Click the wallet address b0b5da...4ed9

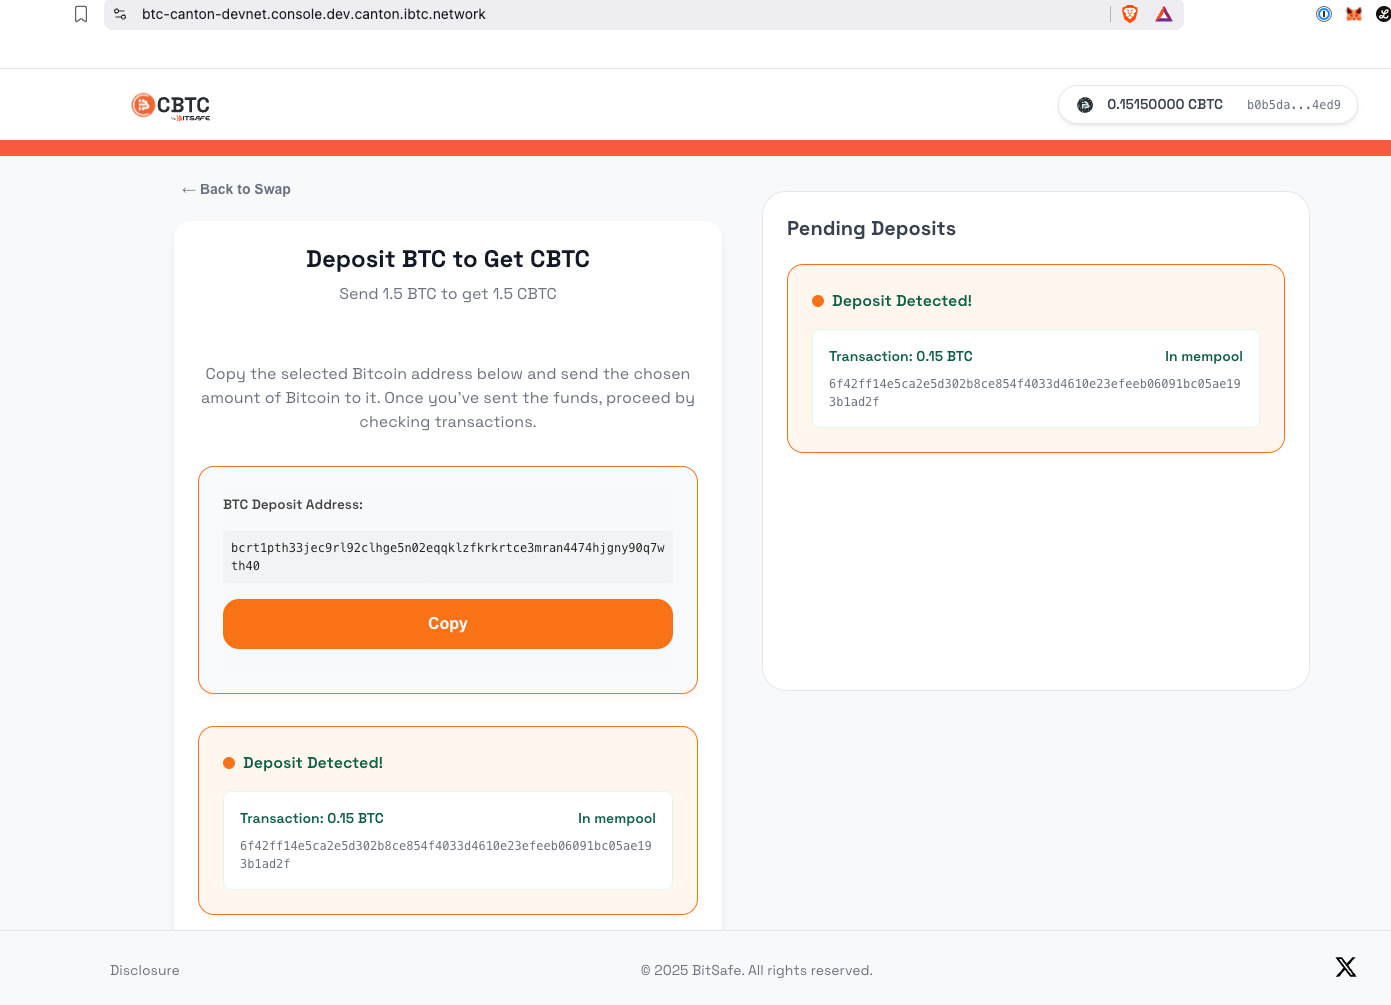tap(1293, 105)
